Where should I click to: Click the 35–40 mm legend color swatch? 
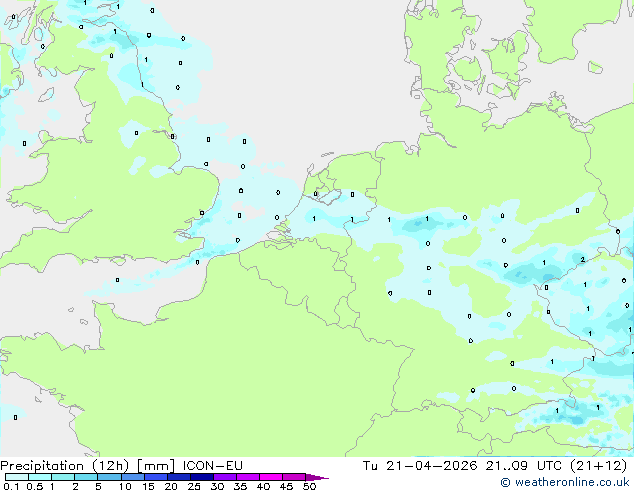point(247,477)
